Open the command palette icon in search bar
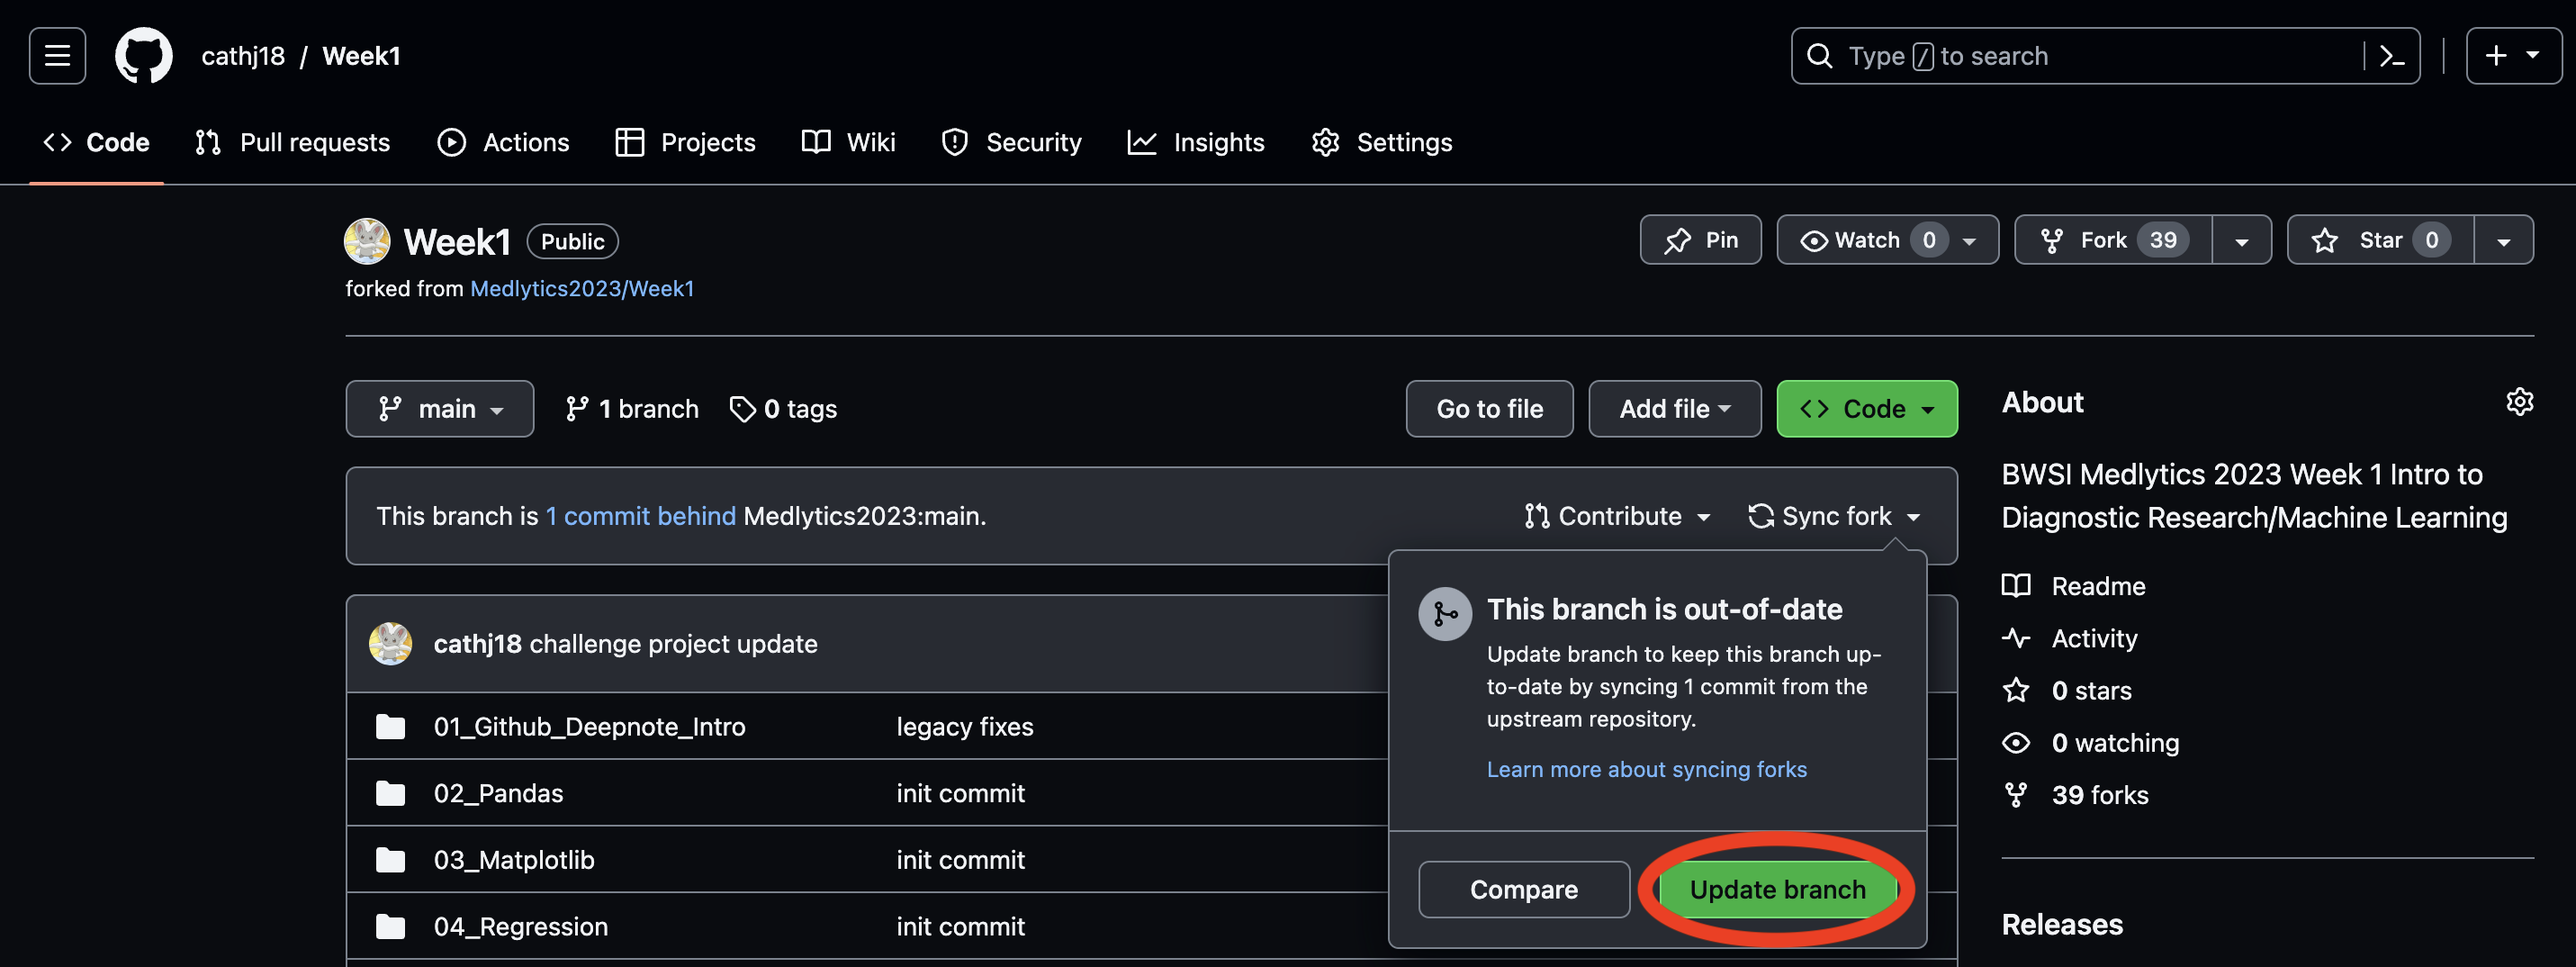2576x967 pixels. [2391, 56]
